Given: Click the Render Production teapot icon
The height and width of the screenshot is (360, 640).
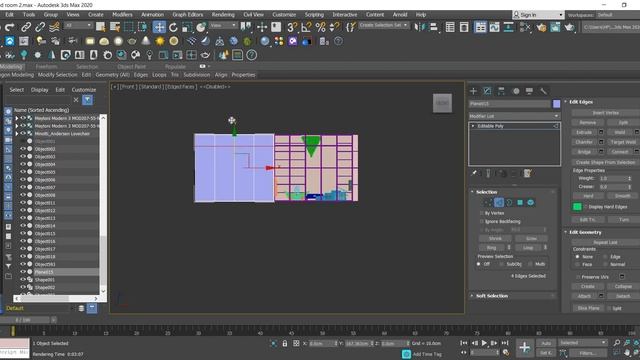Looking at the screenshot, I should point(569,27).
